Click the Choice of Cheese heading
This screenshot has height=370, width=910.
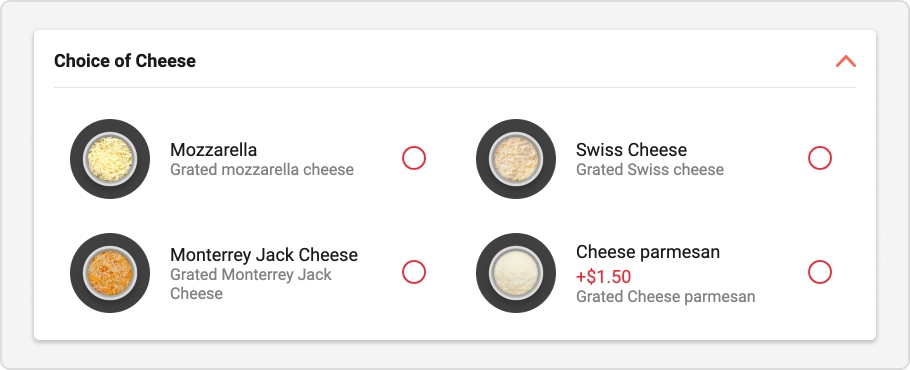click(125, 61)
